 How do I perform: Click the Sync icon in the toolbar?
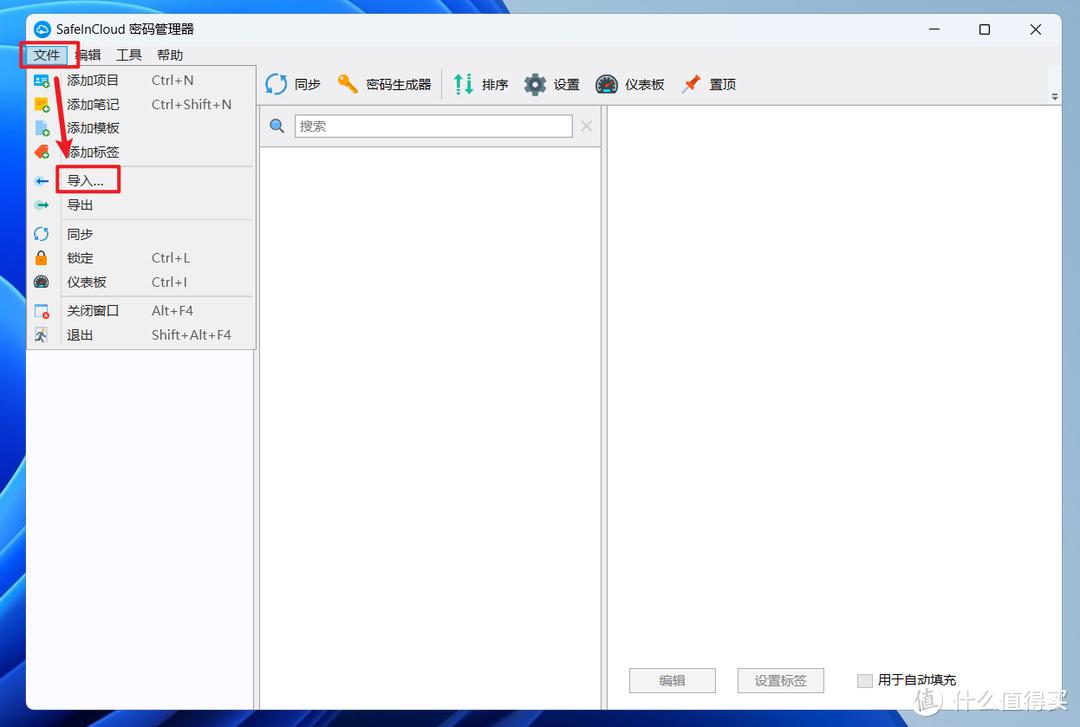[276, 85]
